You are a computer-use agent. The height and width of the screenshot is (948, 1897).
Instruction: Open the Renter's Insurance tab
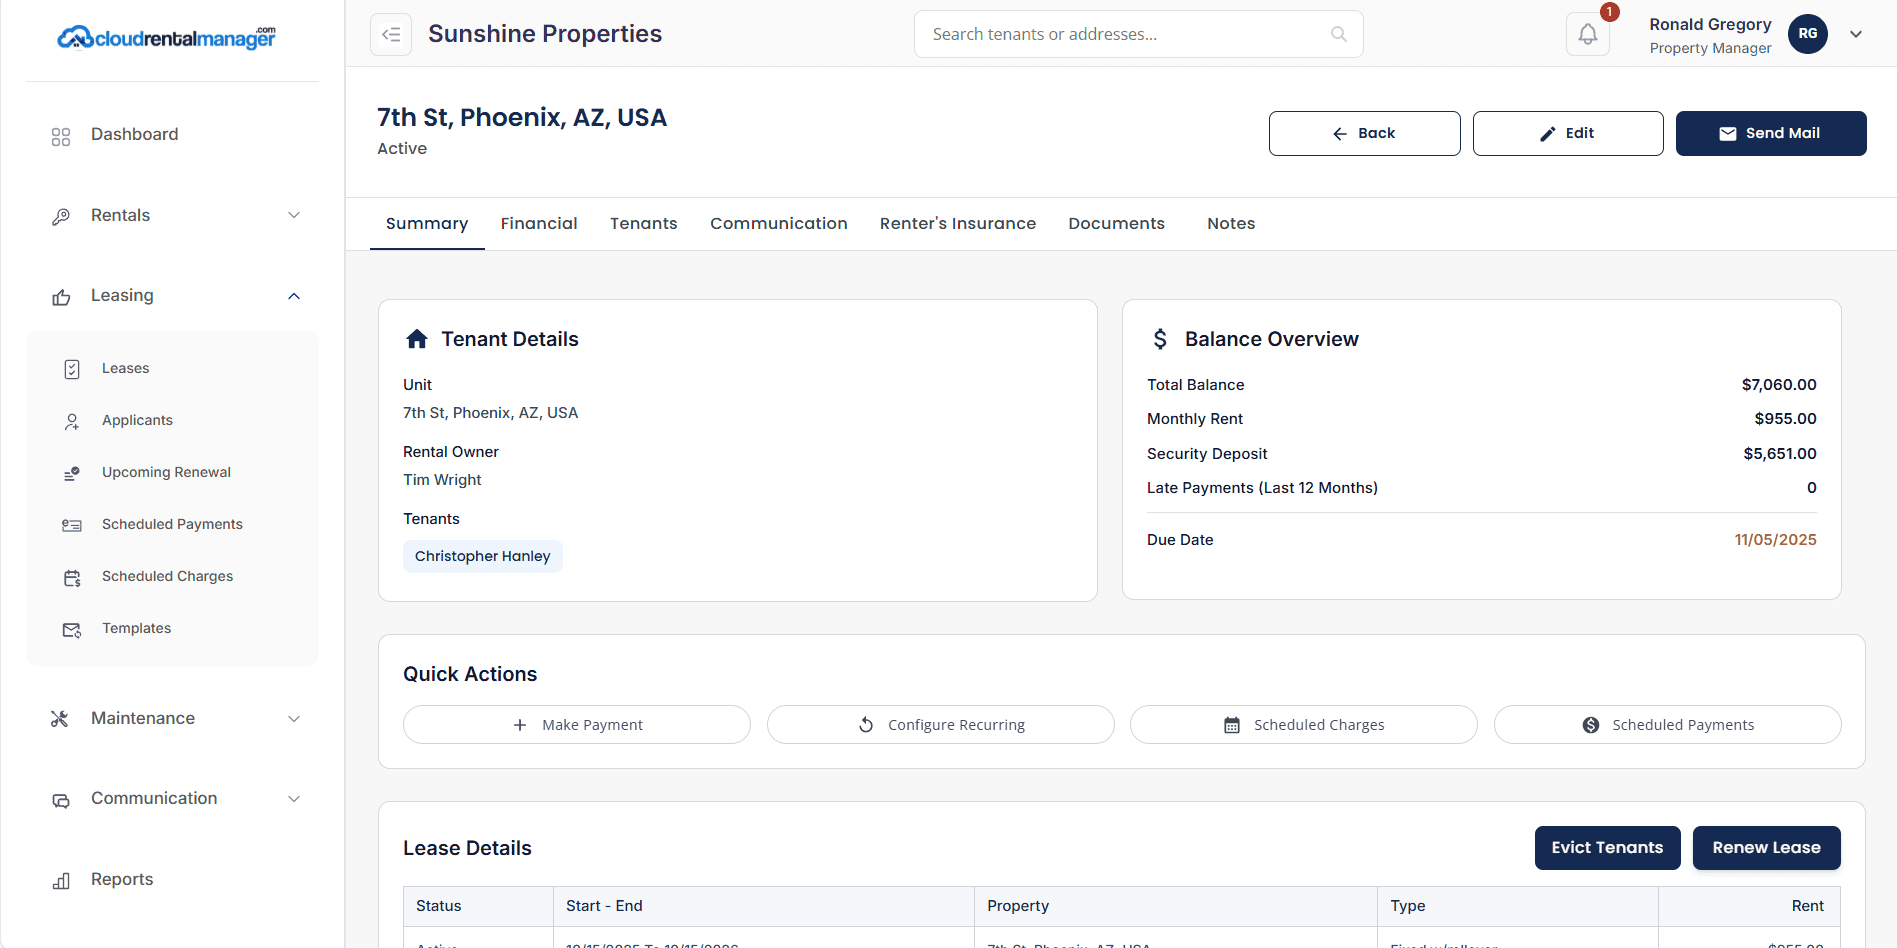tap(957, 223)
